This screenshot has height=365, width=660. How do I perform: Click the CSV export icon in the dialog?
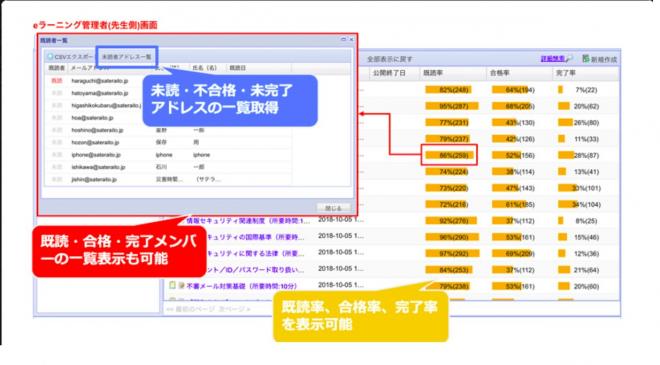50,56
